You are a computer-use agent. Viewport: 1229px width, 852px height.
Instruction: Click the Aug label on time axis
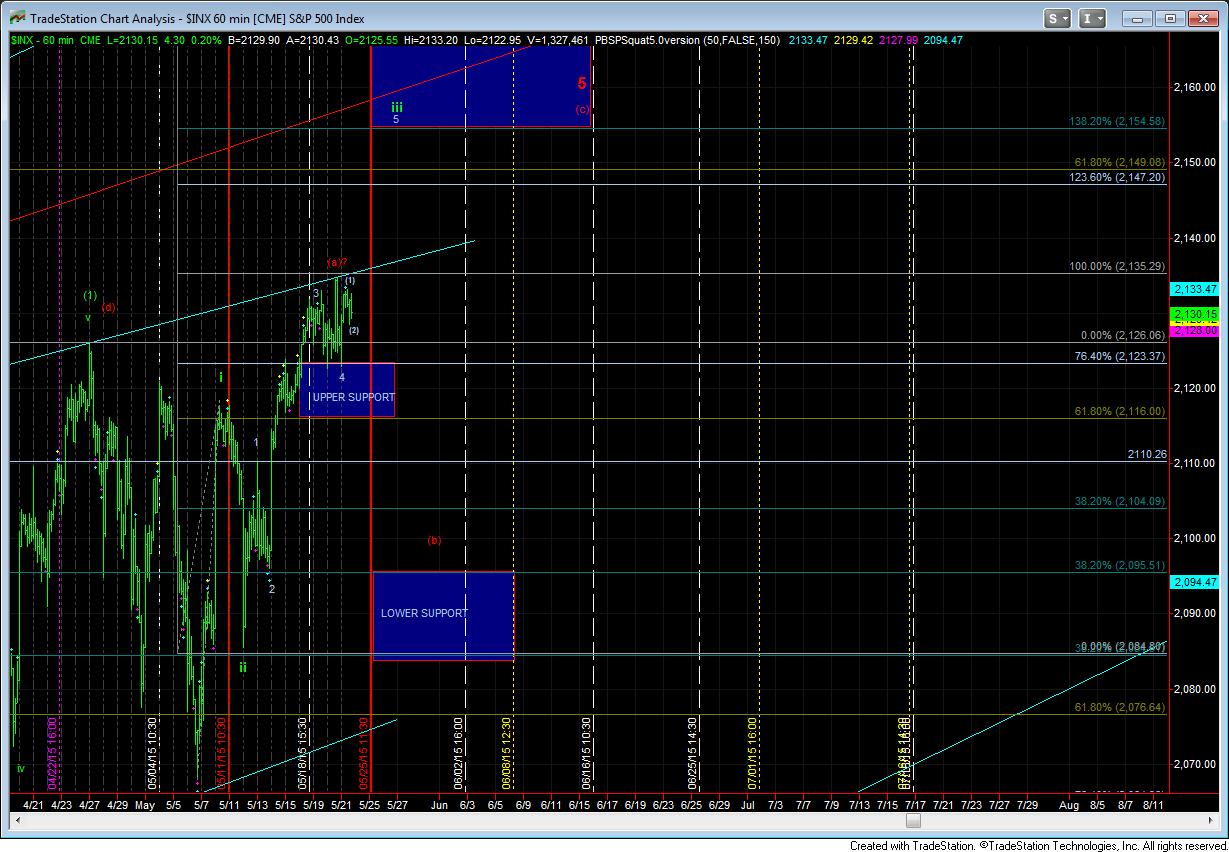click(x=1068, y=803)
